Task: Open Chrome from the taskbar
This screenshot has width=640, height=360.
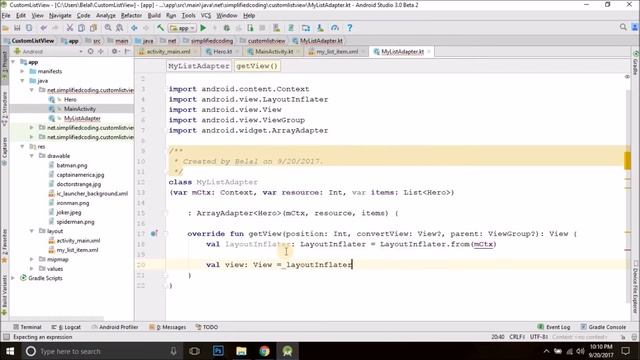Action: click(264, 351)
